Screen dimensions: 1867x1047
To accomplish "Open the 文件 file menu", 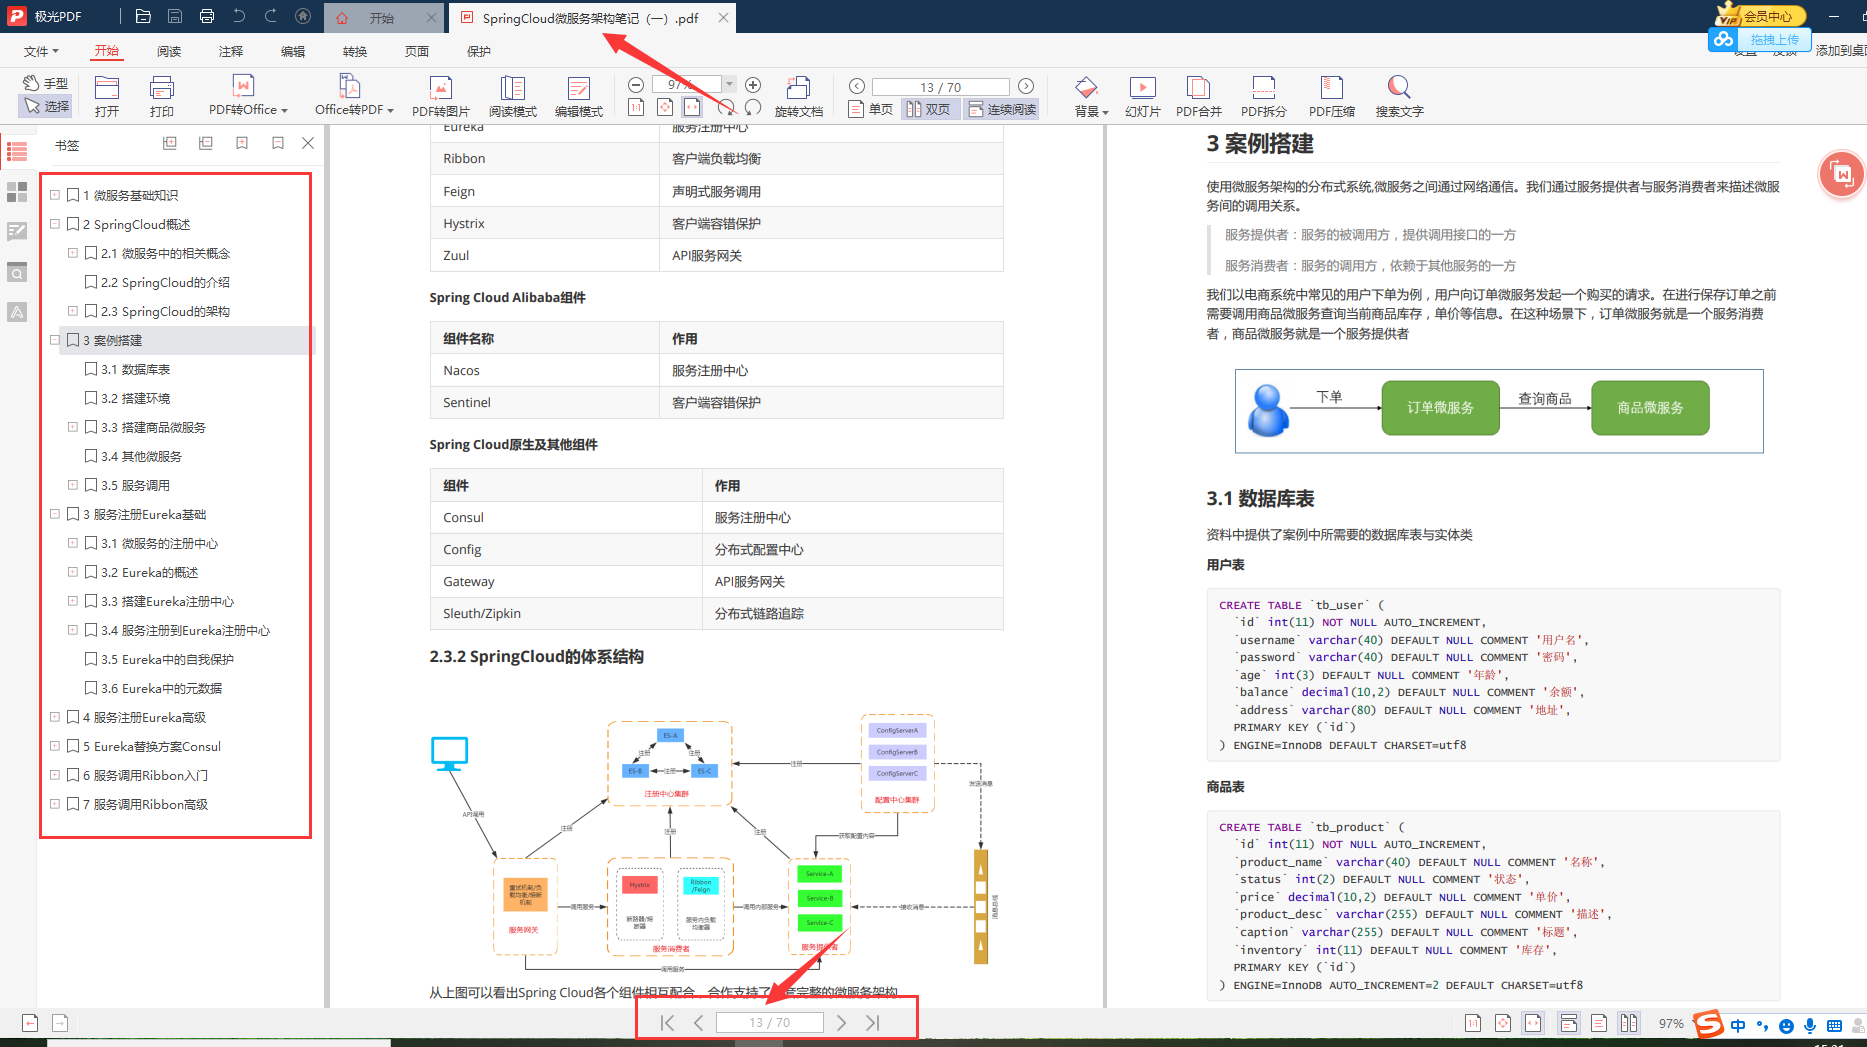I will tap(41, 51).
